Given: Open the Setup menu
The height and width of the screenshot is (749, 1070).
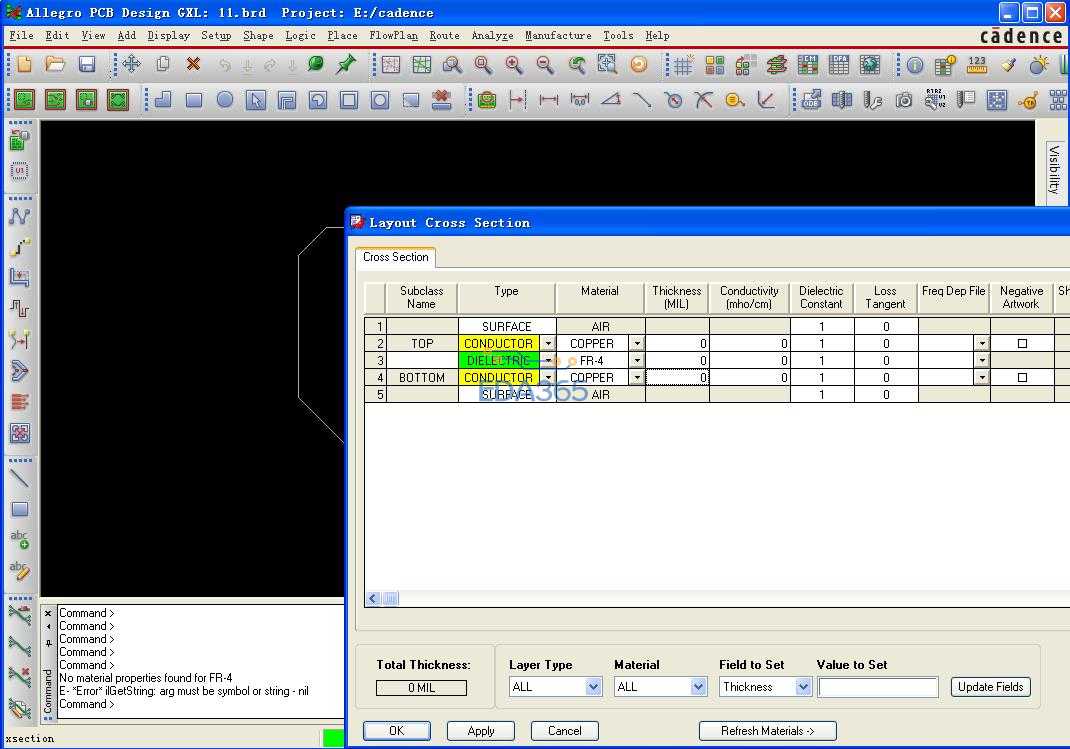Looking at the screenshot, I should pos(216,35).
